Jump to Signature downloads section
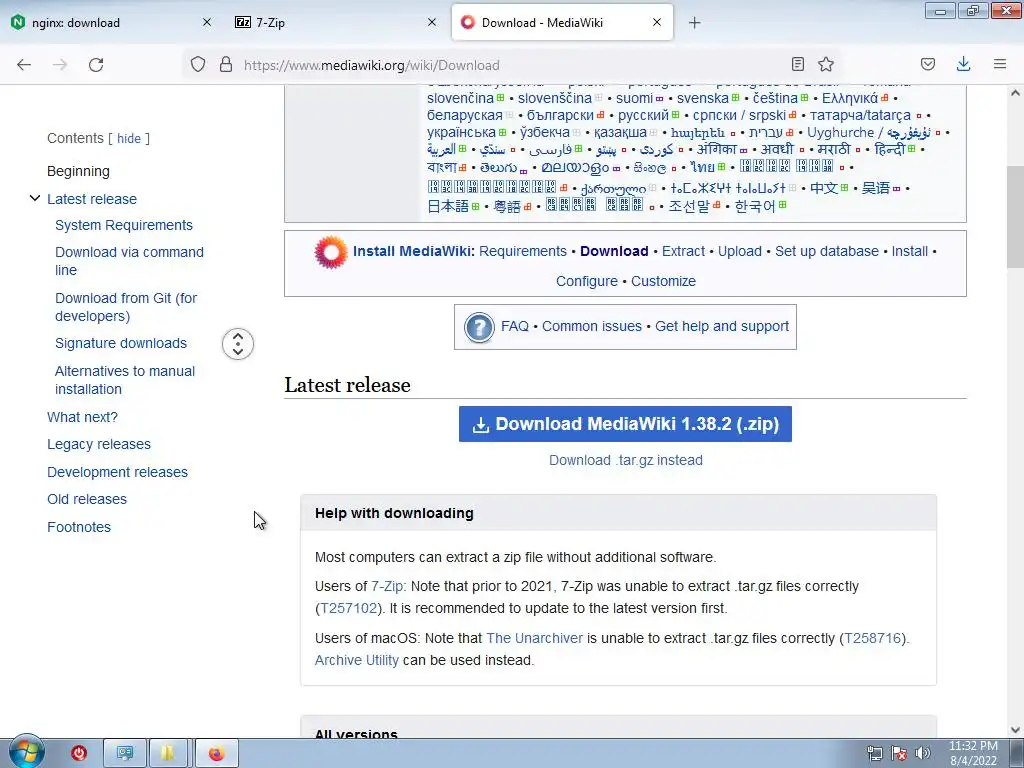 [x=121, y=343]
